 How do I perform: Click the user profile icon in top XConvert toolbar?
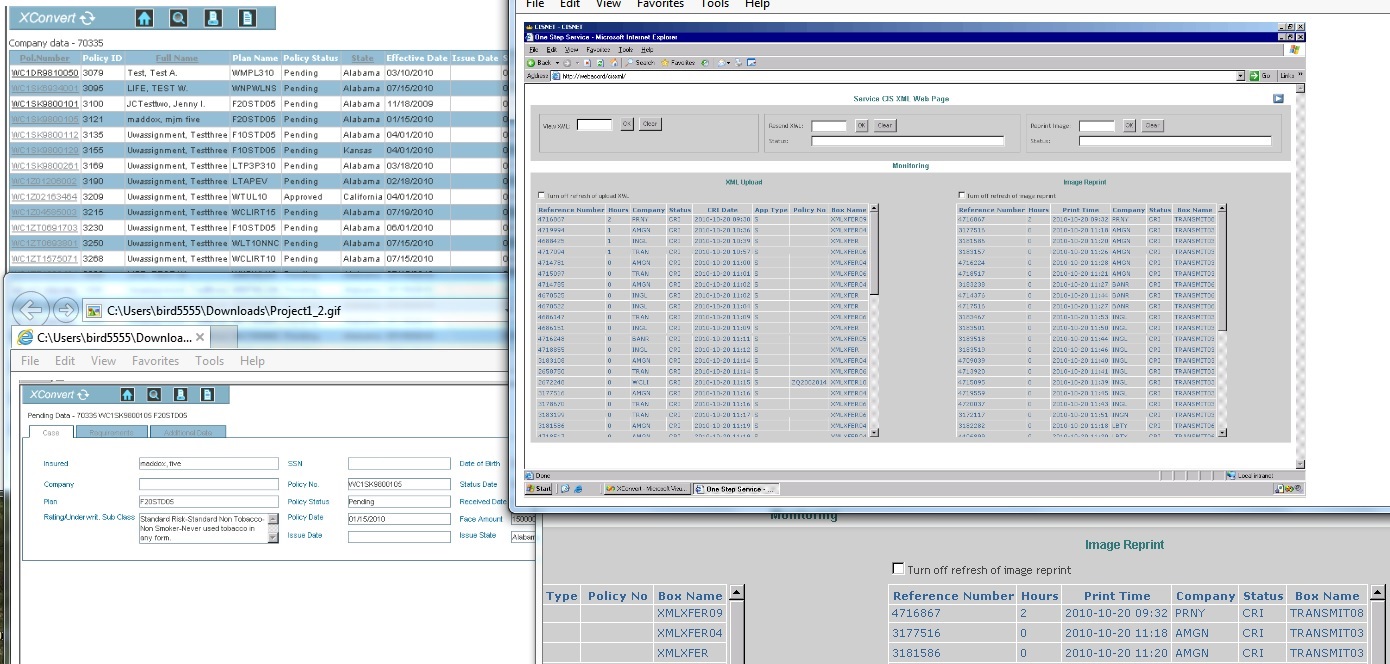coord(212,18)
